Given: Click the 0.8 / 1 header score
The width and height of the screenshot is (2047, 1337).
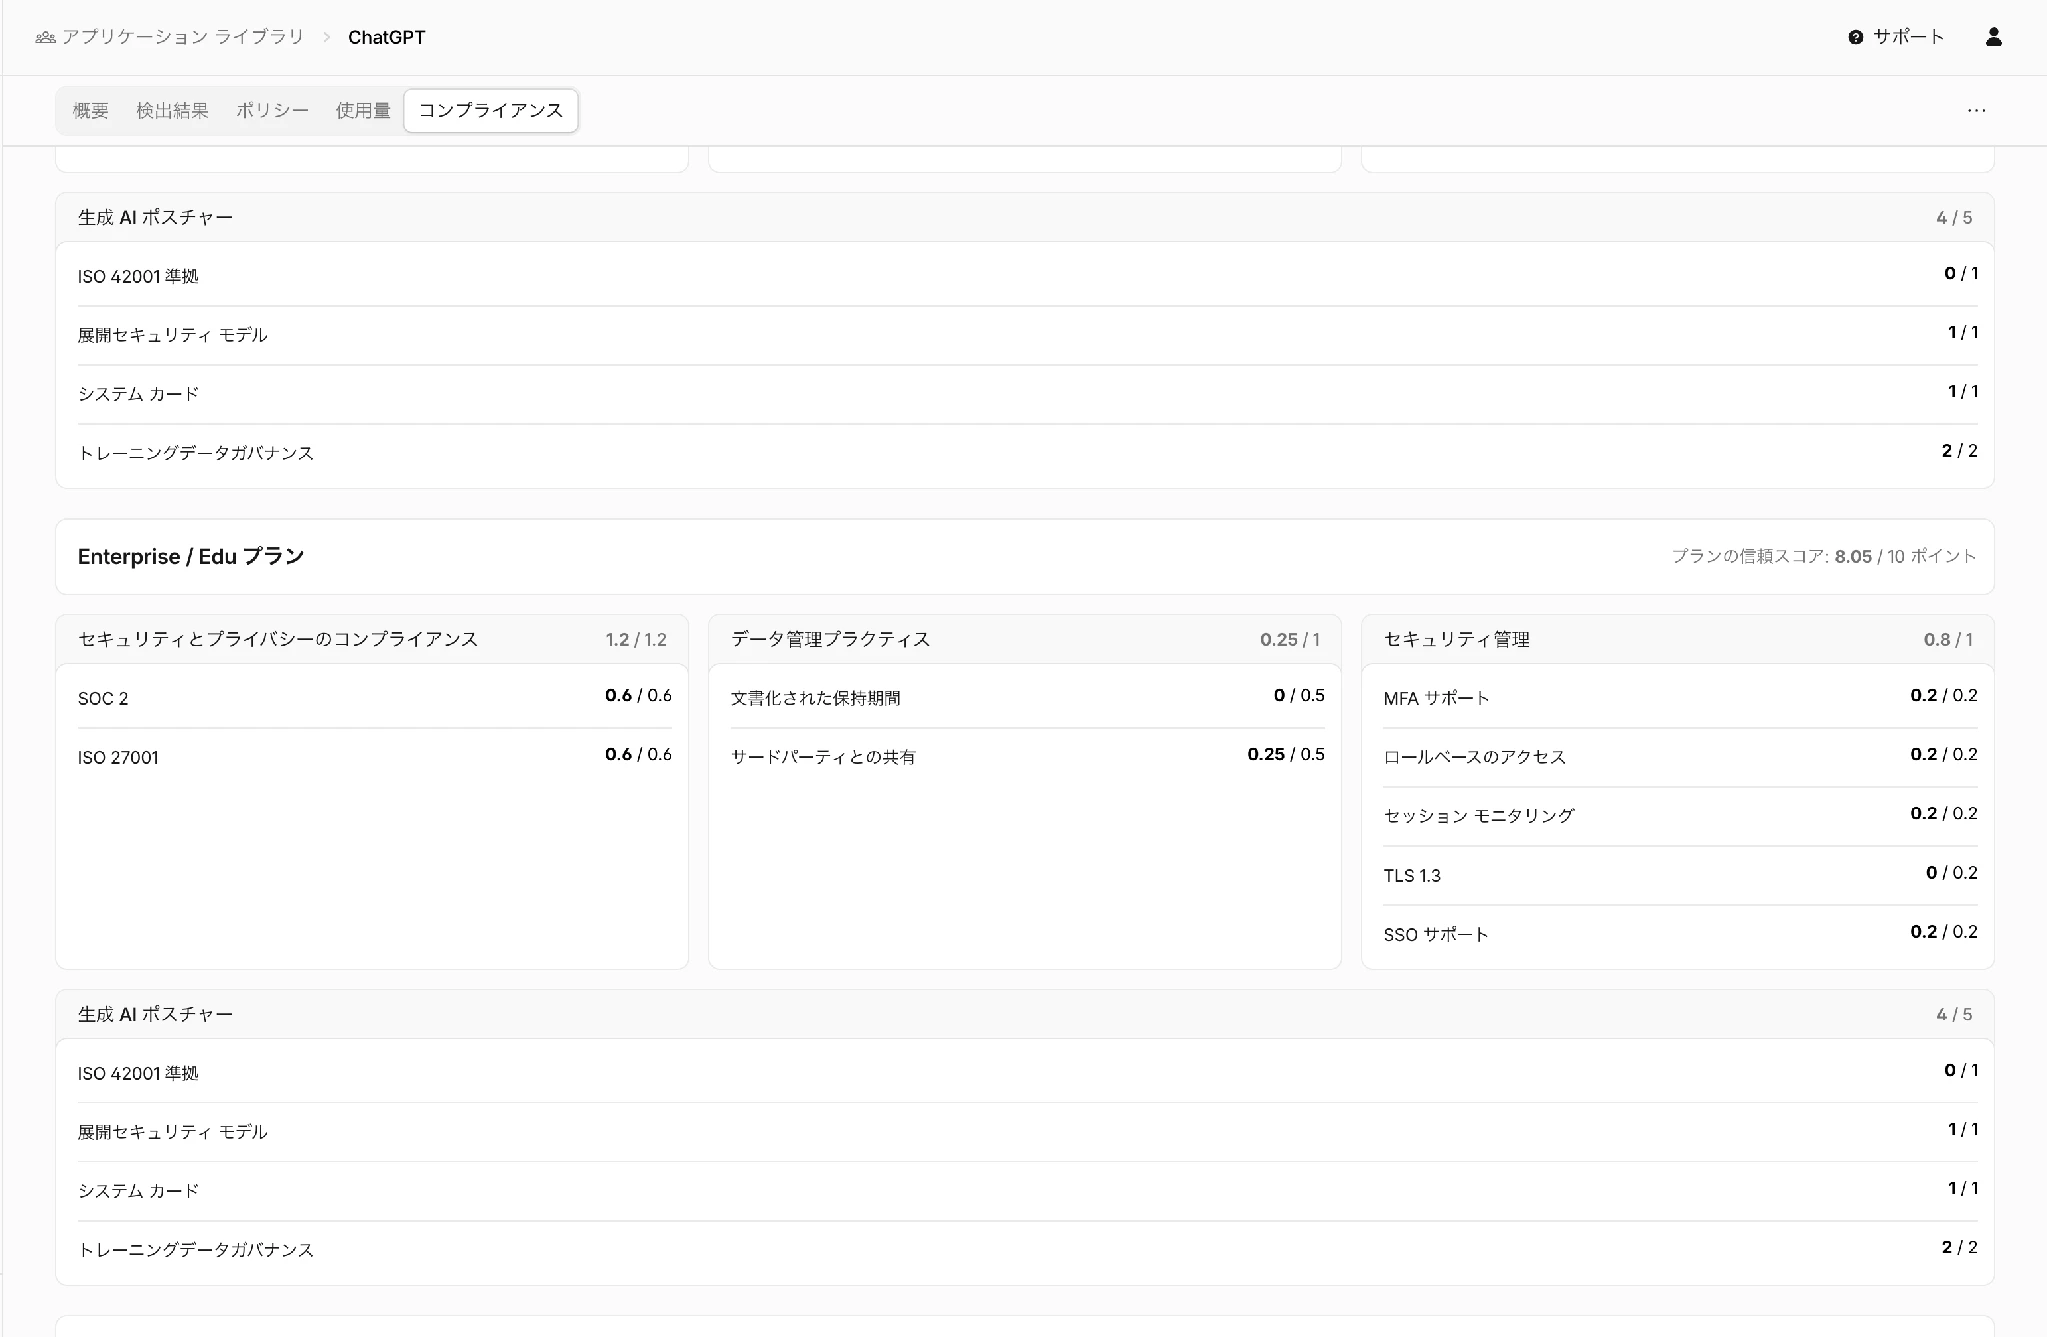Looking at the screenshot, I should pyautogui.click(x=1948, y=639).
